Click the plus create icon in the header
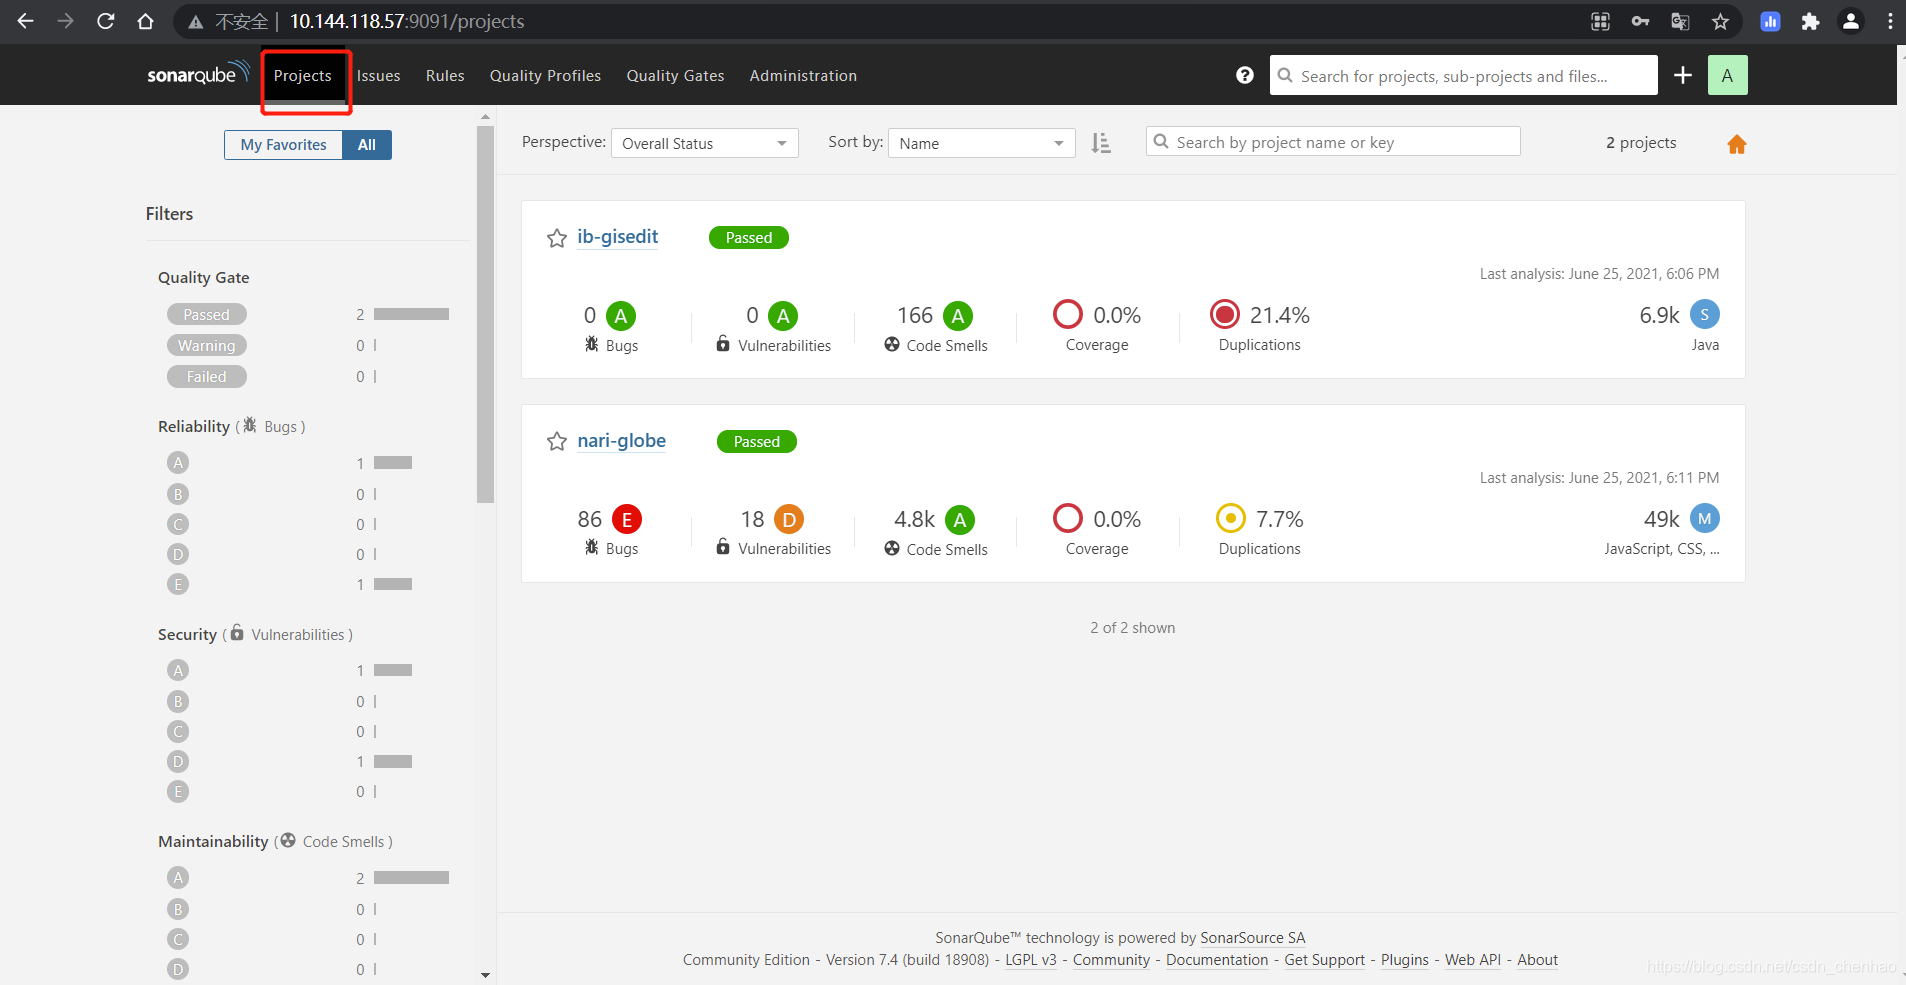 pos(1683,75)
